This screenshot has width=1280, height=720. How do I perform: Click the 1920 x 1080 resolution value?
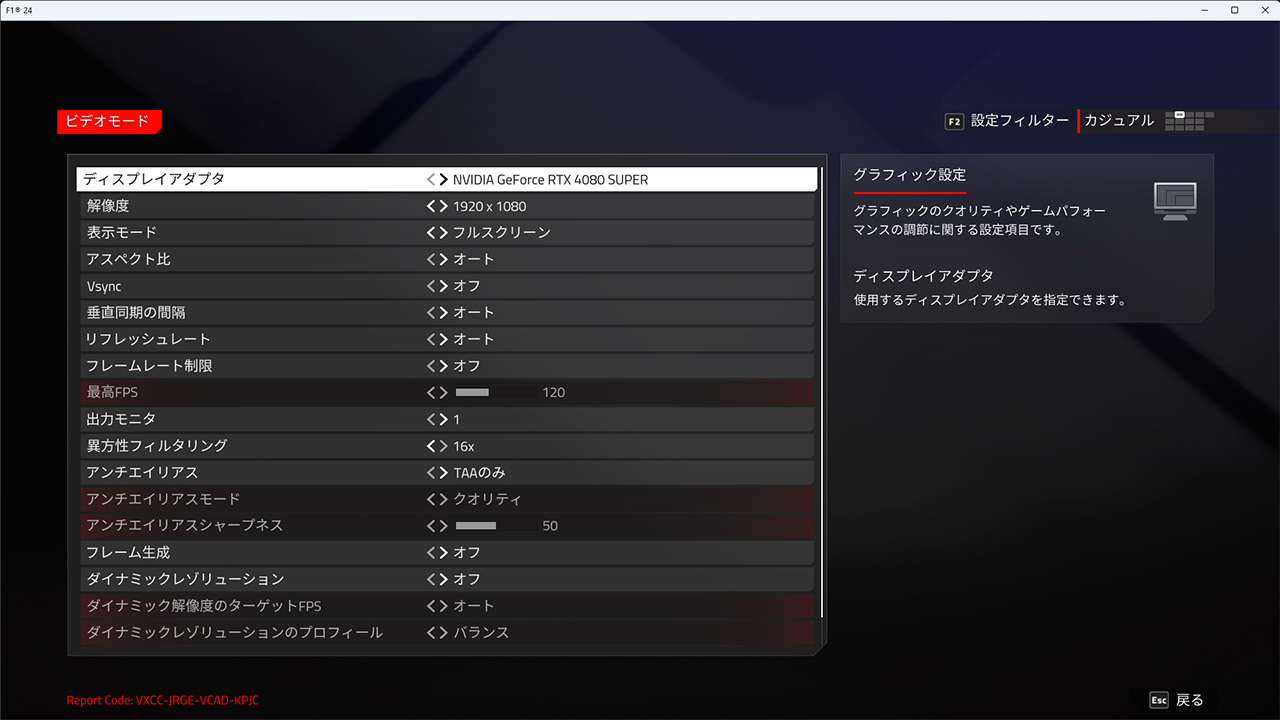489,206
